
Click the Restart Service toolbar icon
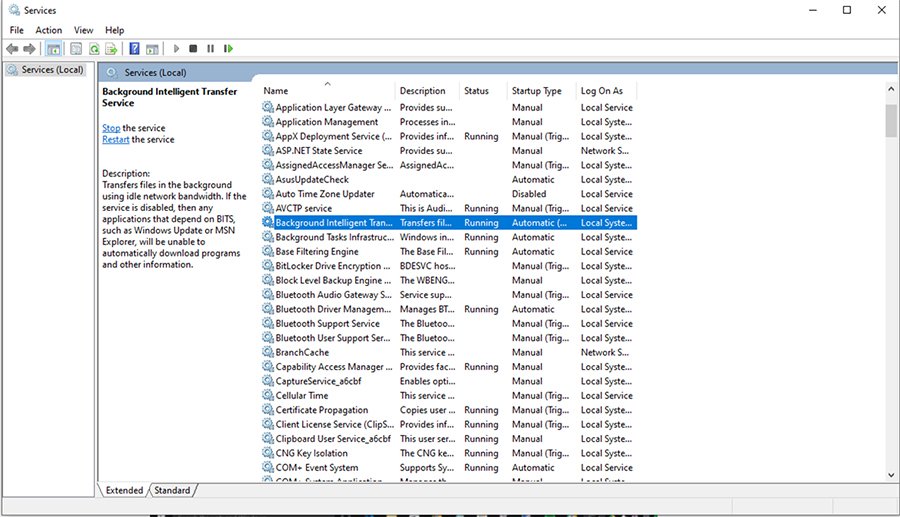coord(228,48)
